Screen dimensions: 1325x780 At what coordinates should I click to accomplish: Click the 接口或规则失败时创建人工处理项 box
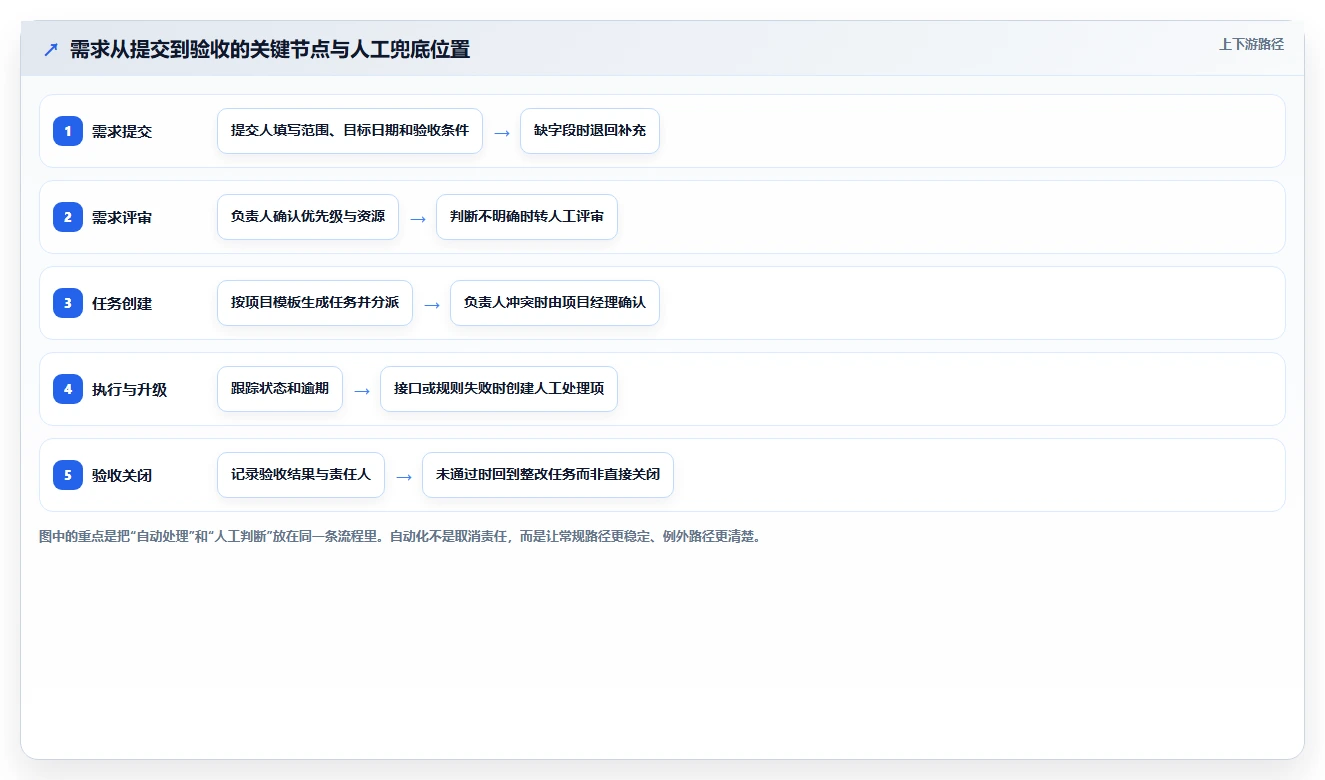pyautogui.click(x=499, y=389)
